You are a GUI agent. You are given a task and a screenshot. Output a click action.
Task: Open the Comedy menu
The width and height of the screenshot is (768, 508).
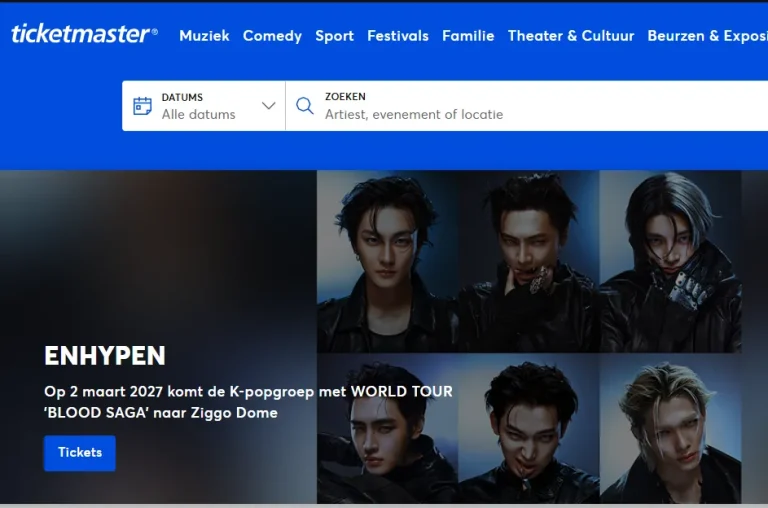tap(272, 36)
